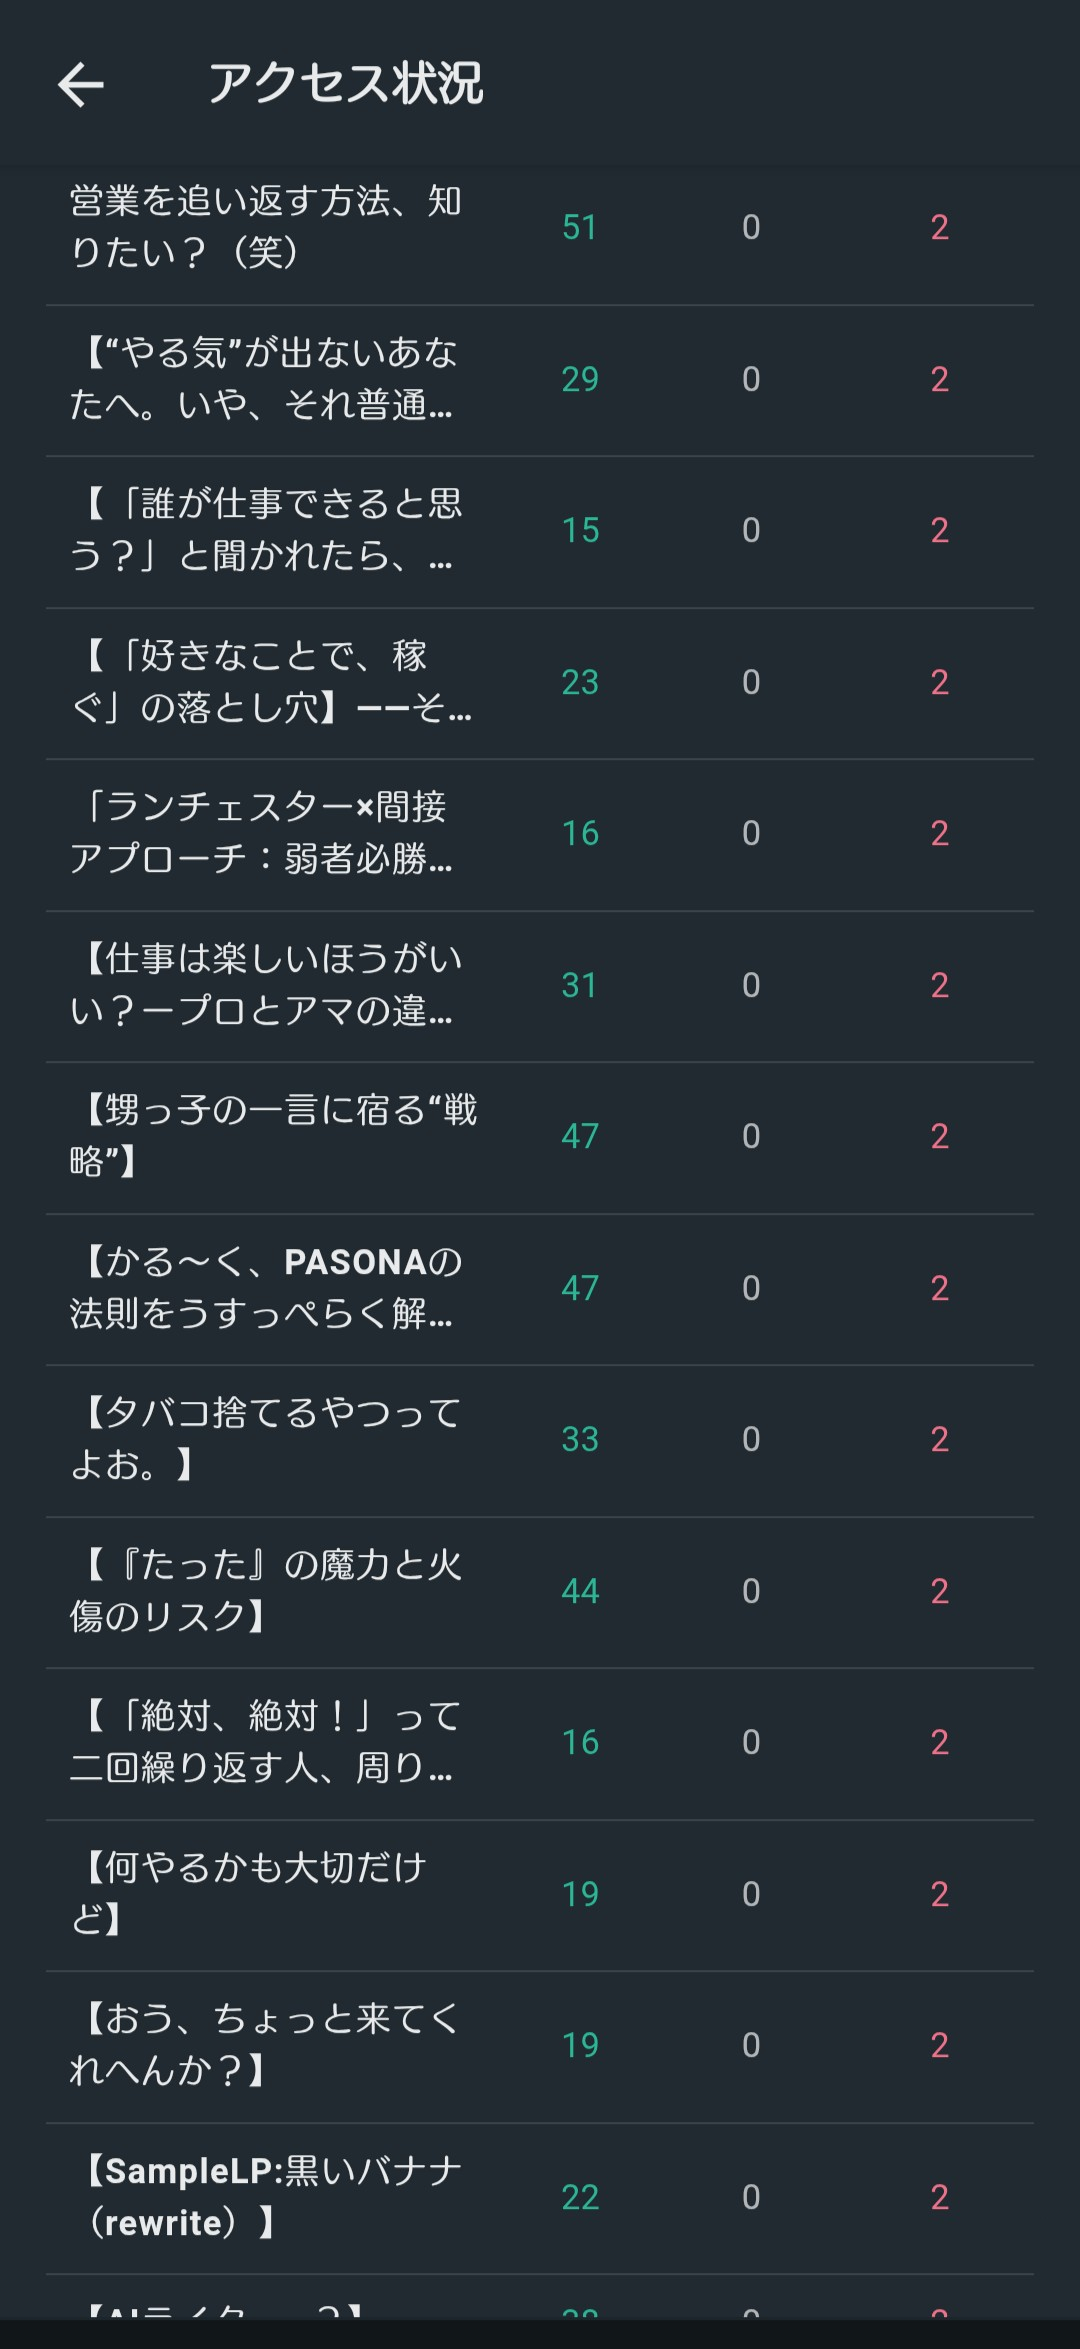1080x2349 pixels.
Task: Open SampleLP:黒いバナナ (rewrite) article
Action: click(x=266, y=2197)
